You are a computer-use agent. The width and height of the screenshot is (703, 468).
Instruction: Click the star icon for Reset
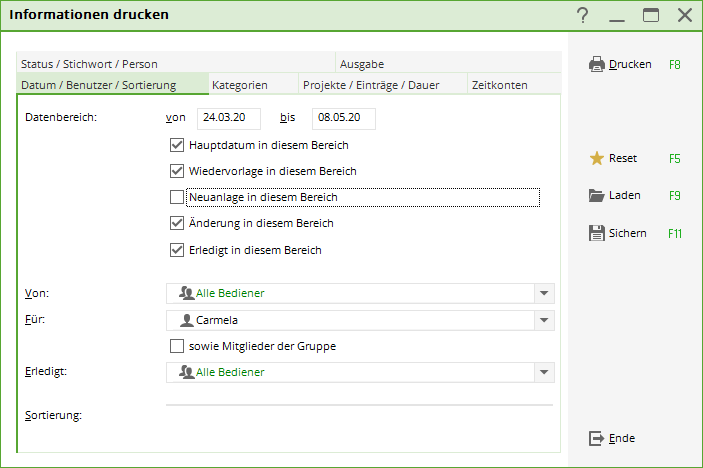(596, 158)
